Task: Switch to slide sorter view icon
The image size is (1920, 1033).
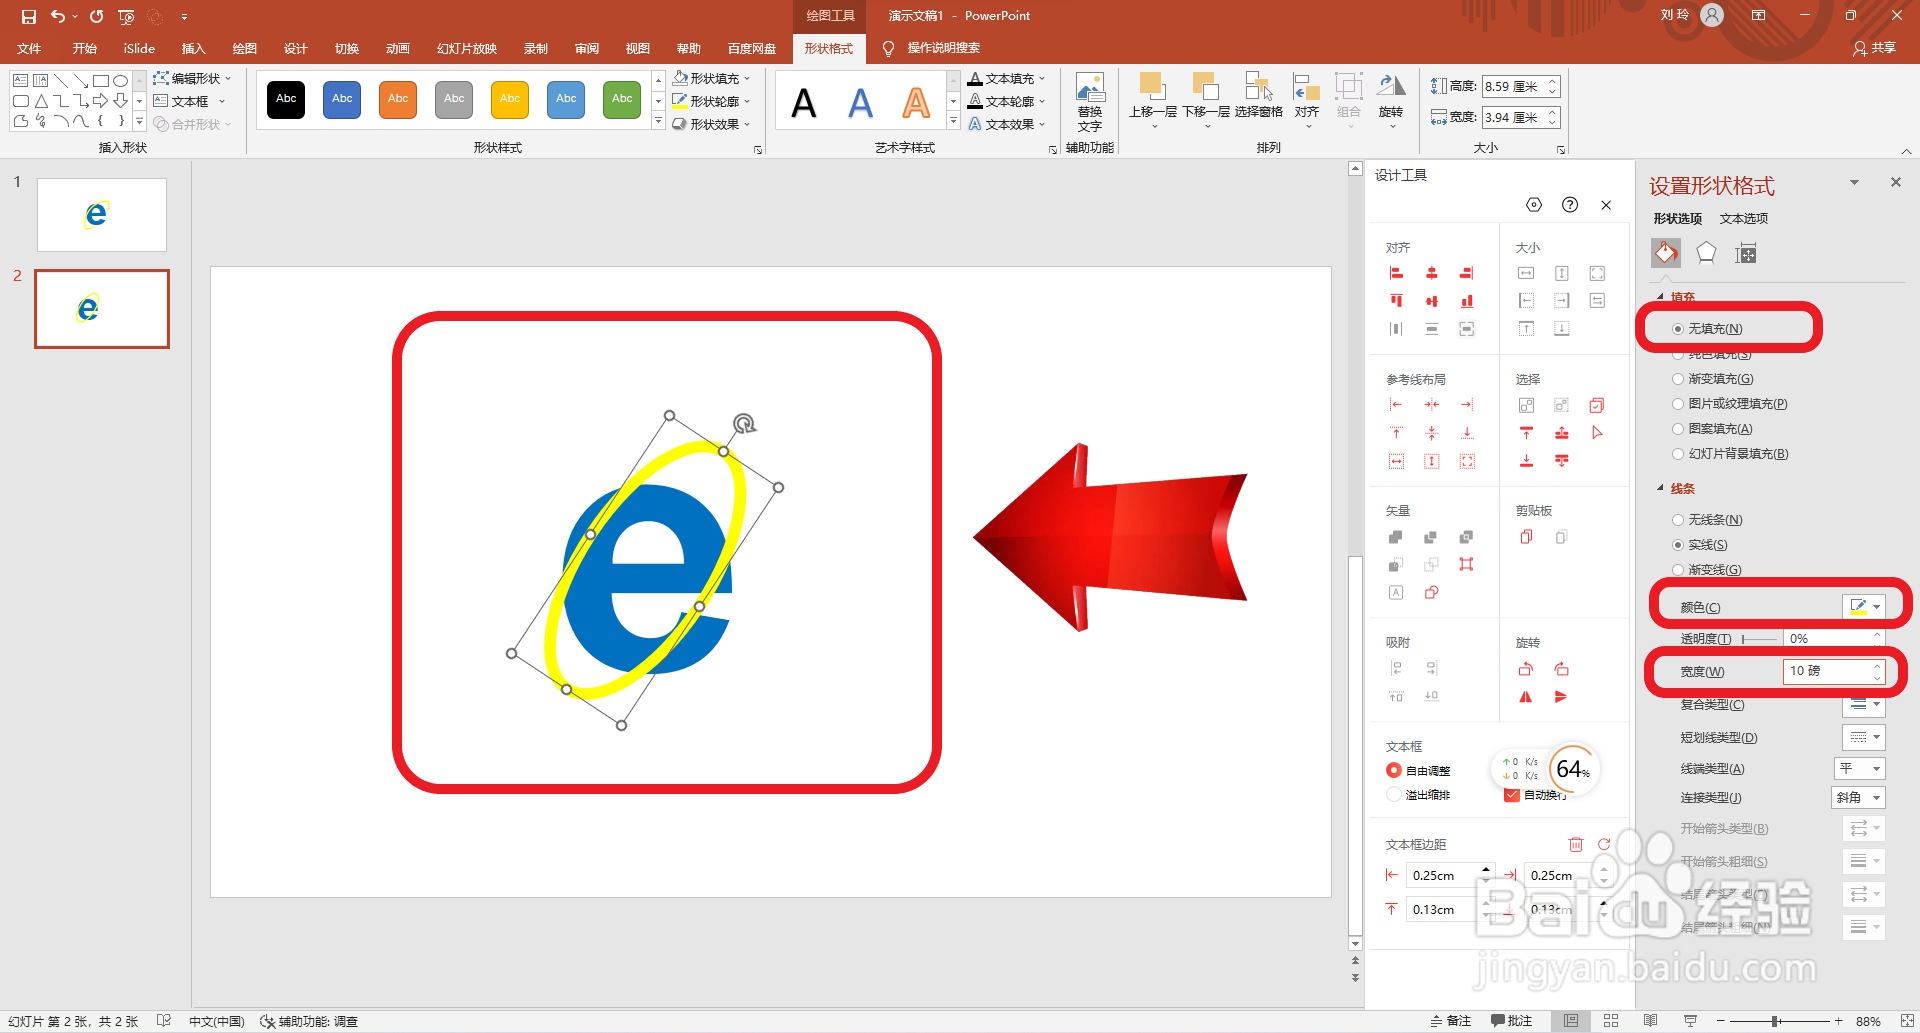Action: point(1611,1021)
